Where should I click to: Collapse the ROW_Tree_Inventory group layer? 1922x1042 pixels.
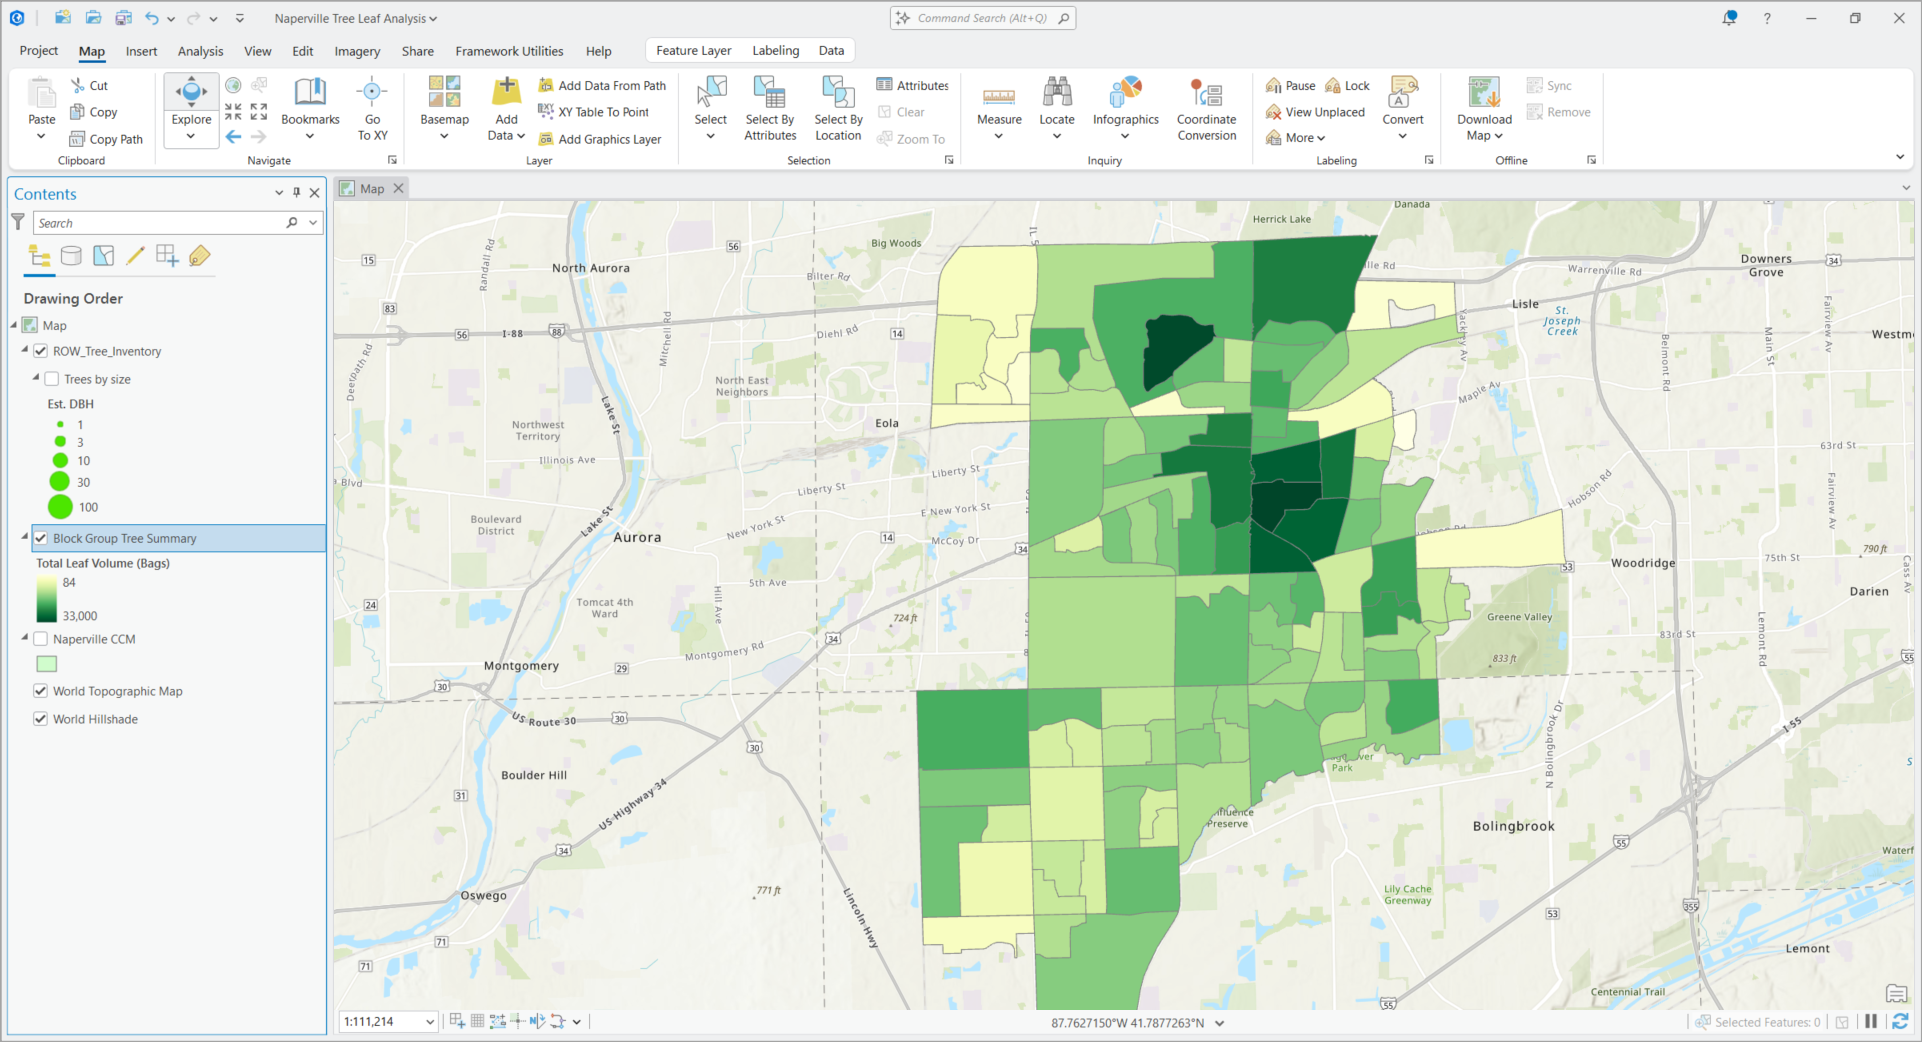[25, 350]
